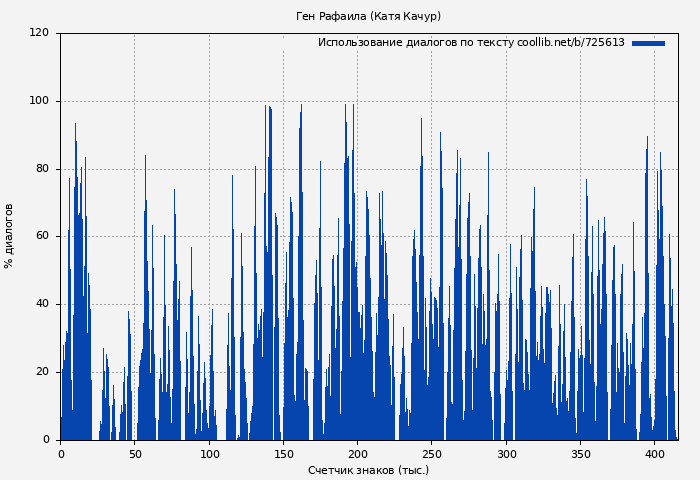Click the 250 tick on the x-axis
This screenshot has height=480, width=700.
(x=432, y=454)
